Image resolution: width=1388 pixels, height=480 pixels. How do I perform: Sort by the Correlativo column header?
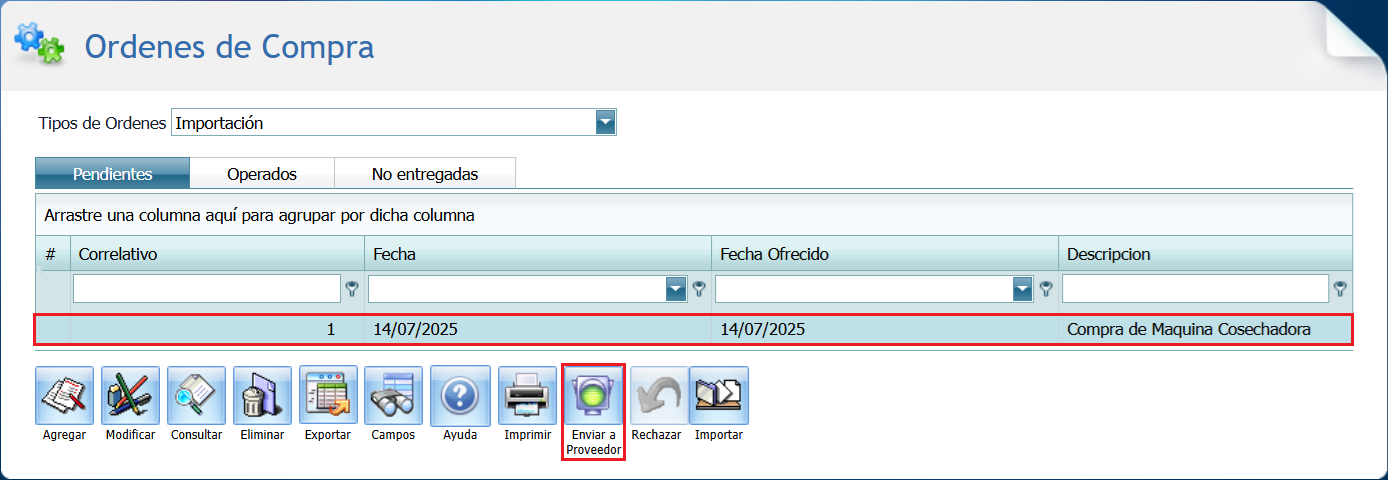coord(217,254)
